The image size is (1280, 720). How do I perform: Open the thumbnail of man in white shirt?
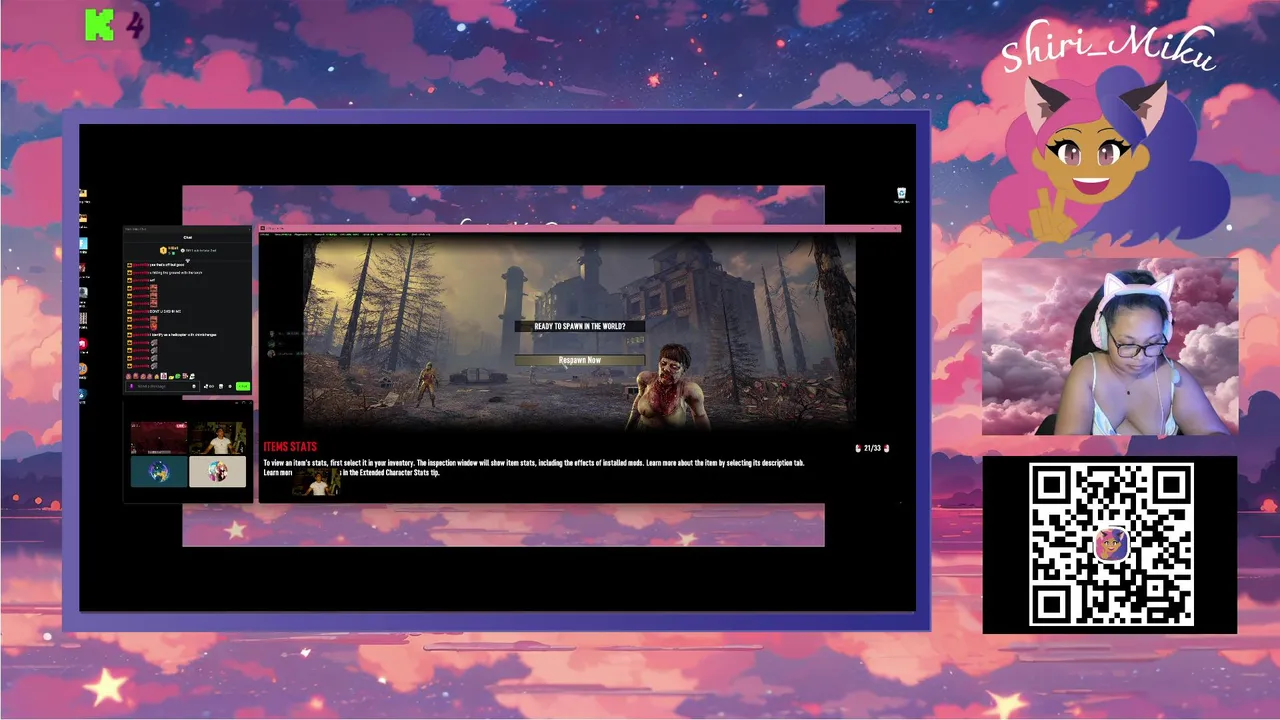coord(217,439)
